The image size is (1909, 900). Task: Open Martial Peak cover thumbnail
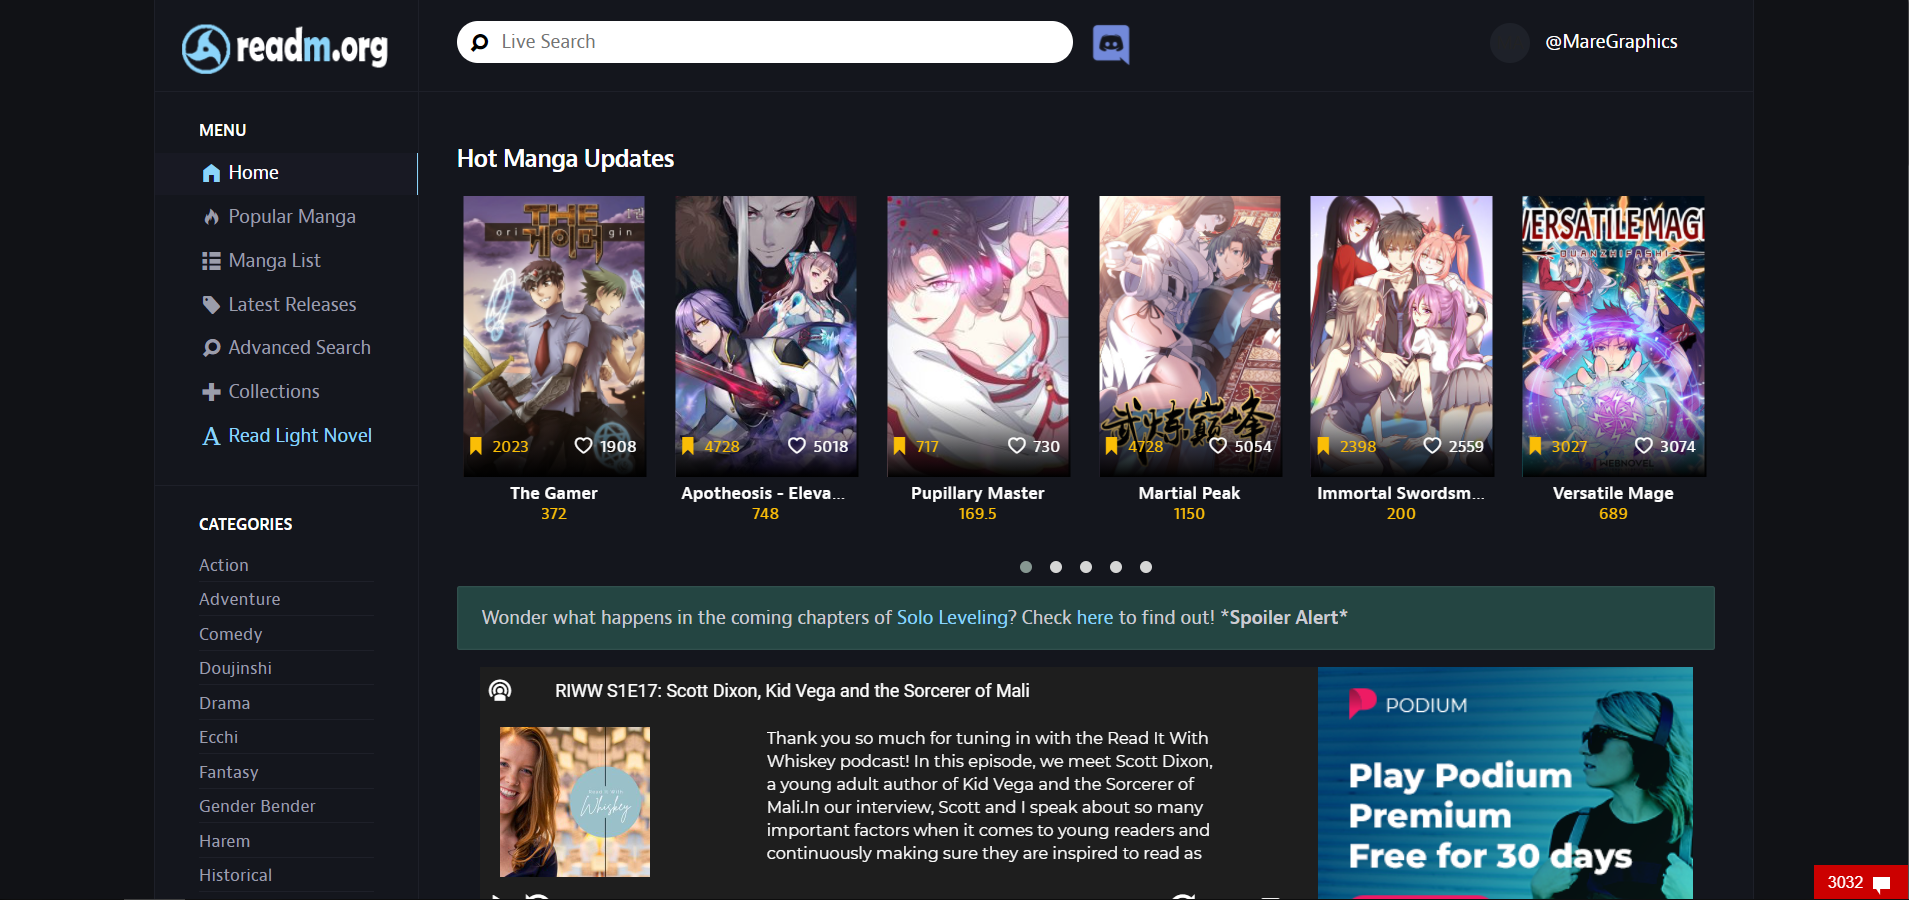1190,336
